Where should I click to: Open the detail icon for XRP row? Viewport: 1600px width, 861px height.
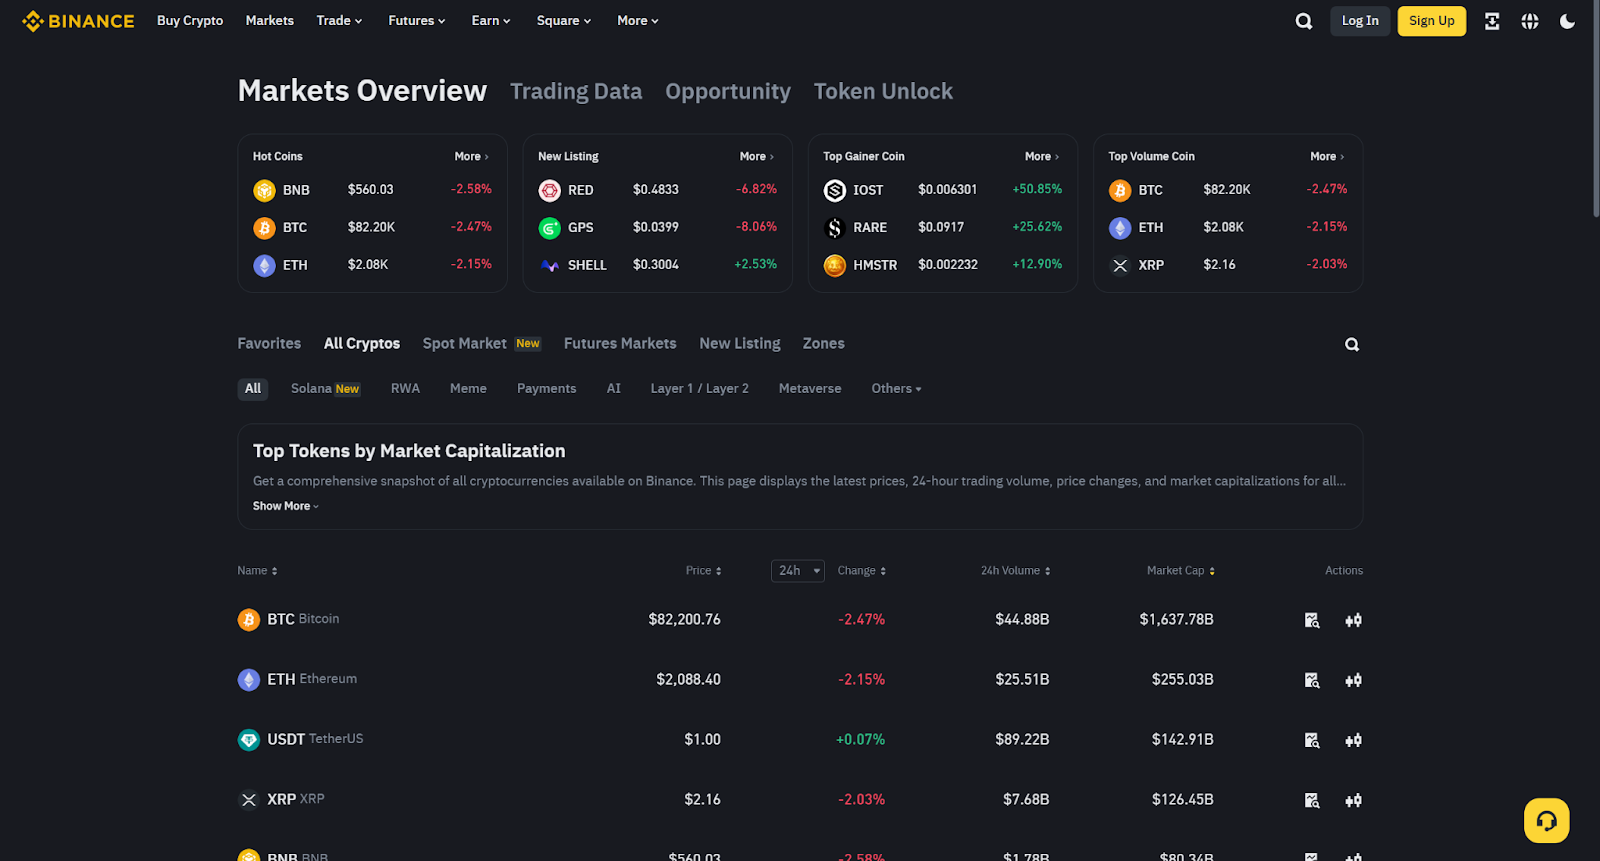[x=1312, y=800]
